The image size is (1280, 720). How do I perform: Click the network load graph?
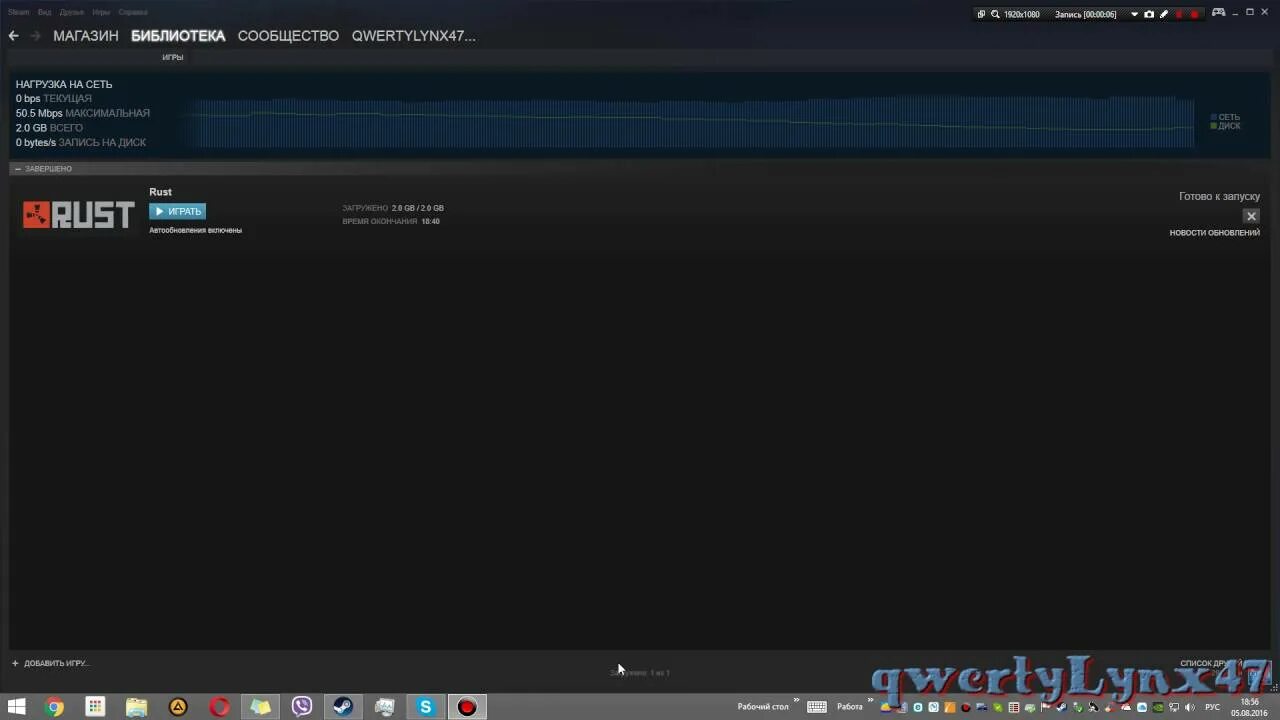[690, 121]
